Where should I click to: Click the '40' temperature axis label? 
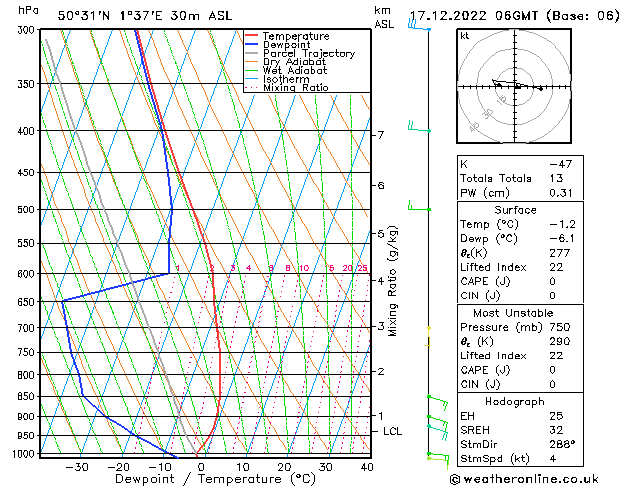[x=367, y=467]
